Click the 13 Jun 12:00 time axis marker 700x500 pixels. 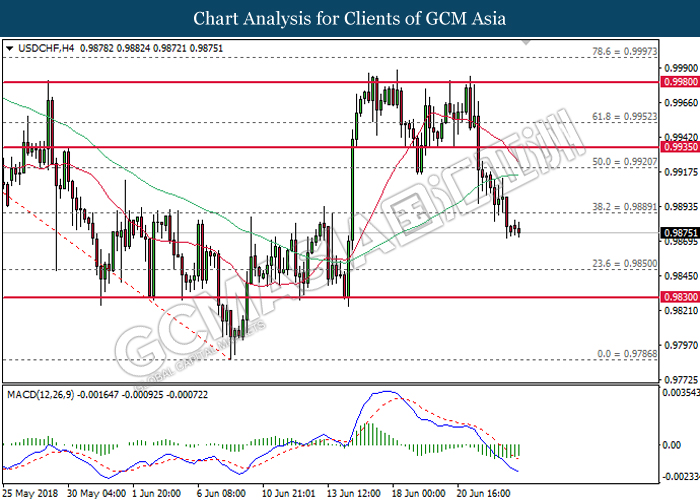click(354, 493)
